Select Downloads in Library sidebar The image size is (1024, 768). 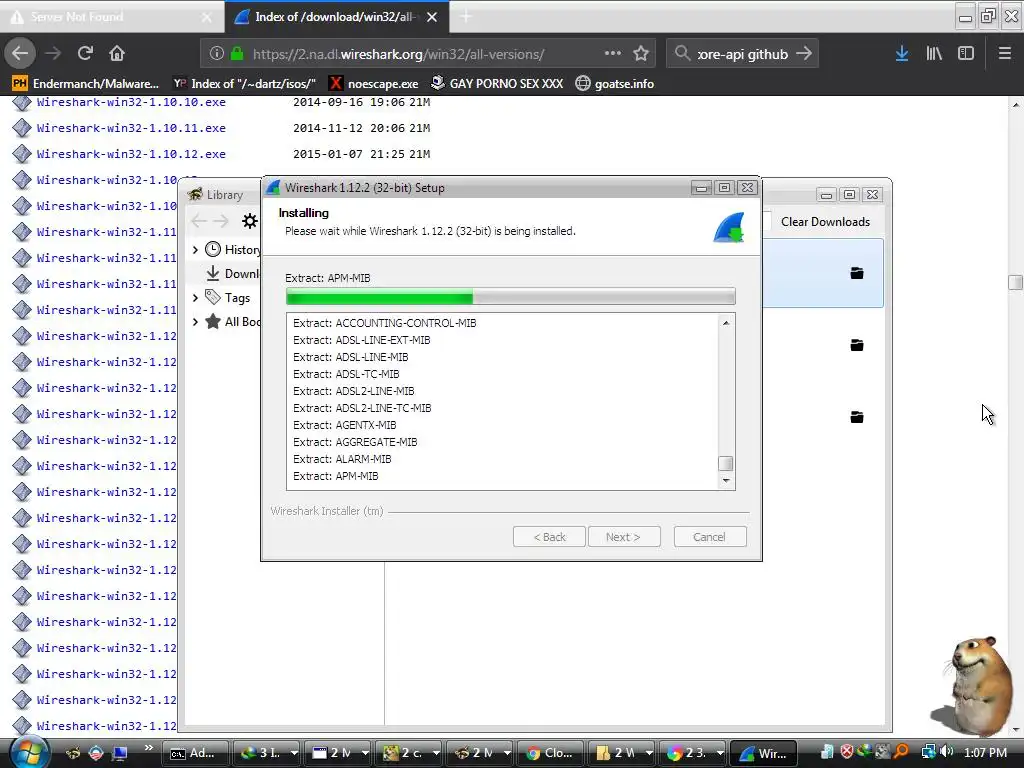click(x=232, y=274)
